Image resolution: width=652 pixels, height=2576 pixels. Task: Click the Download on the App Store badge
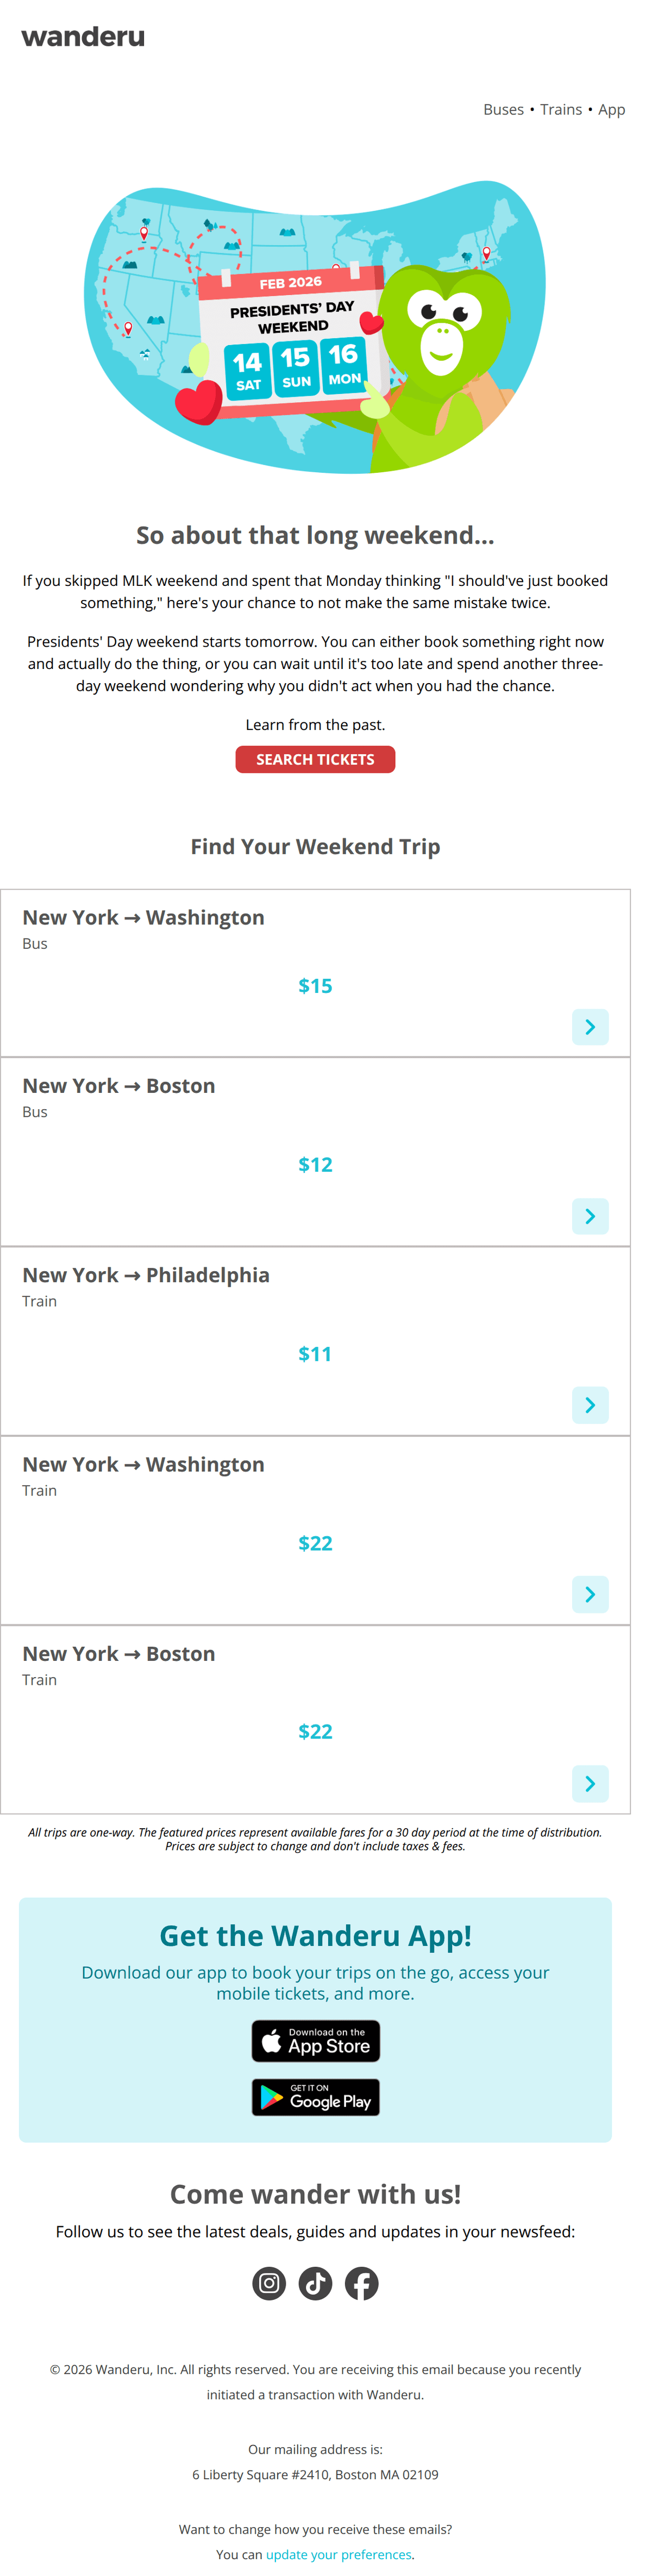tap(315, 2041)
